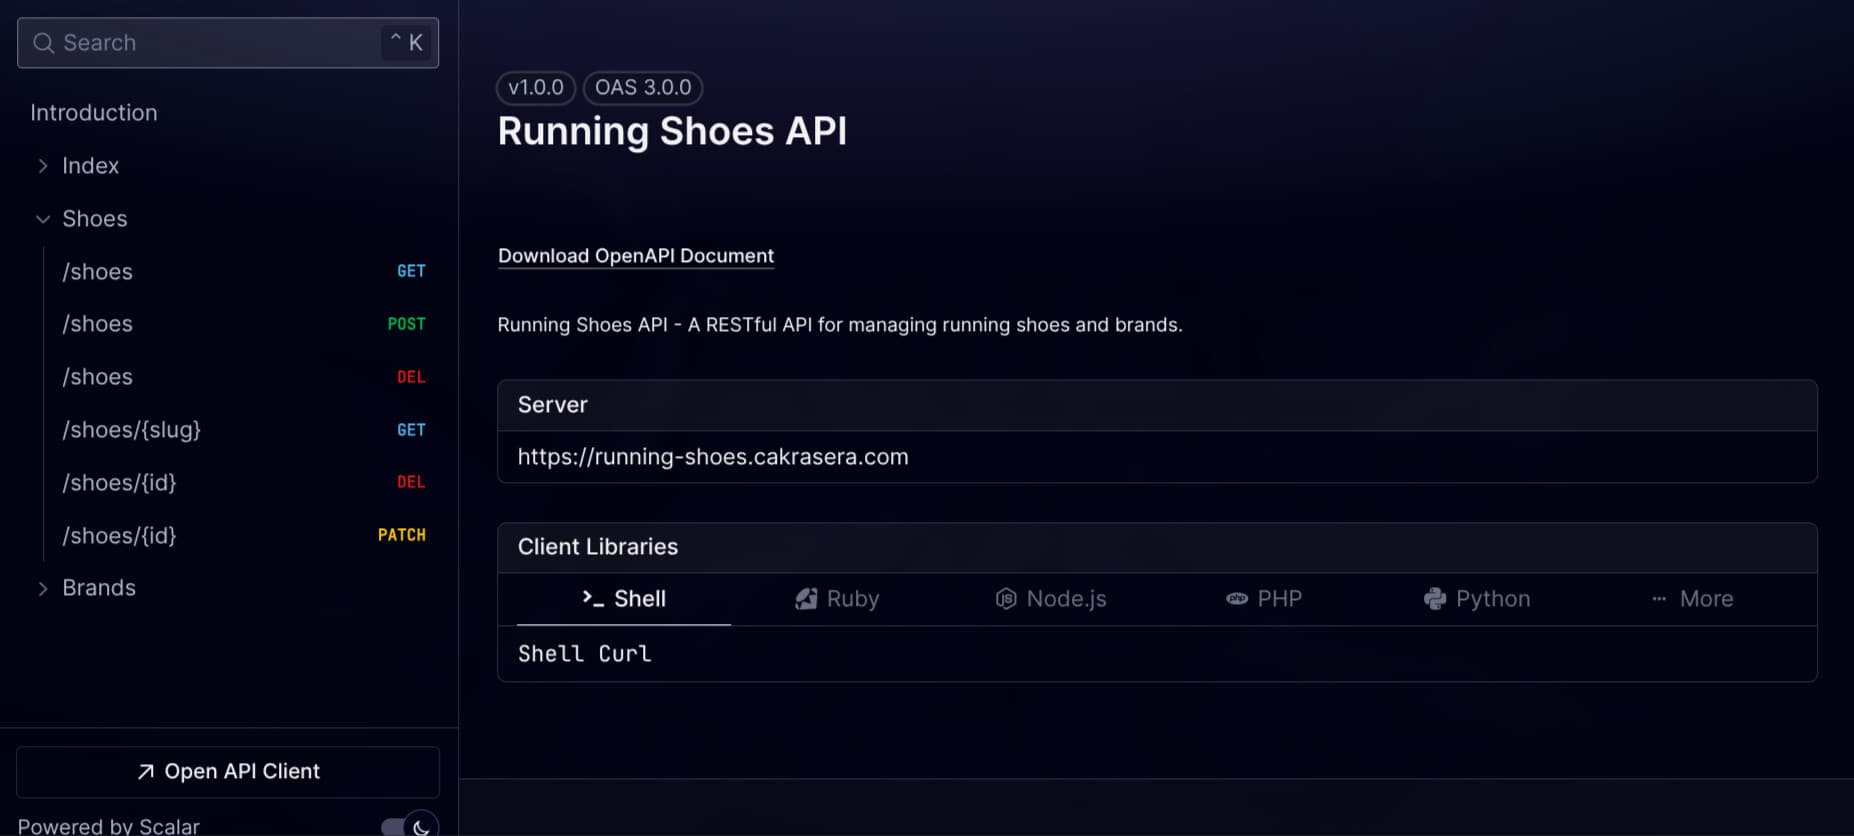Download the OpenAPI Document
The image size is (1854, 836).
point(636,256)
